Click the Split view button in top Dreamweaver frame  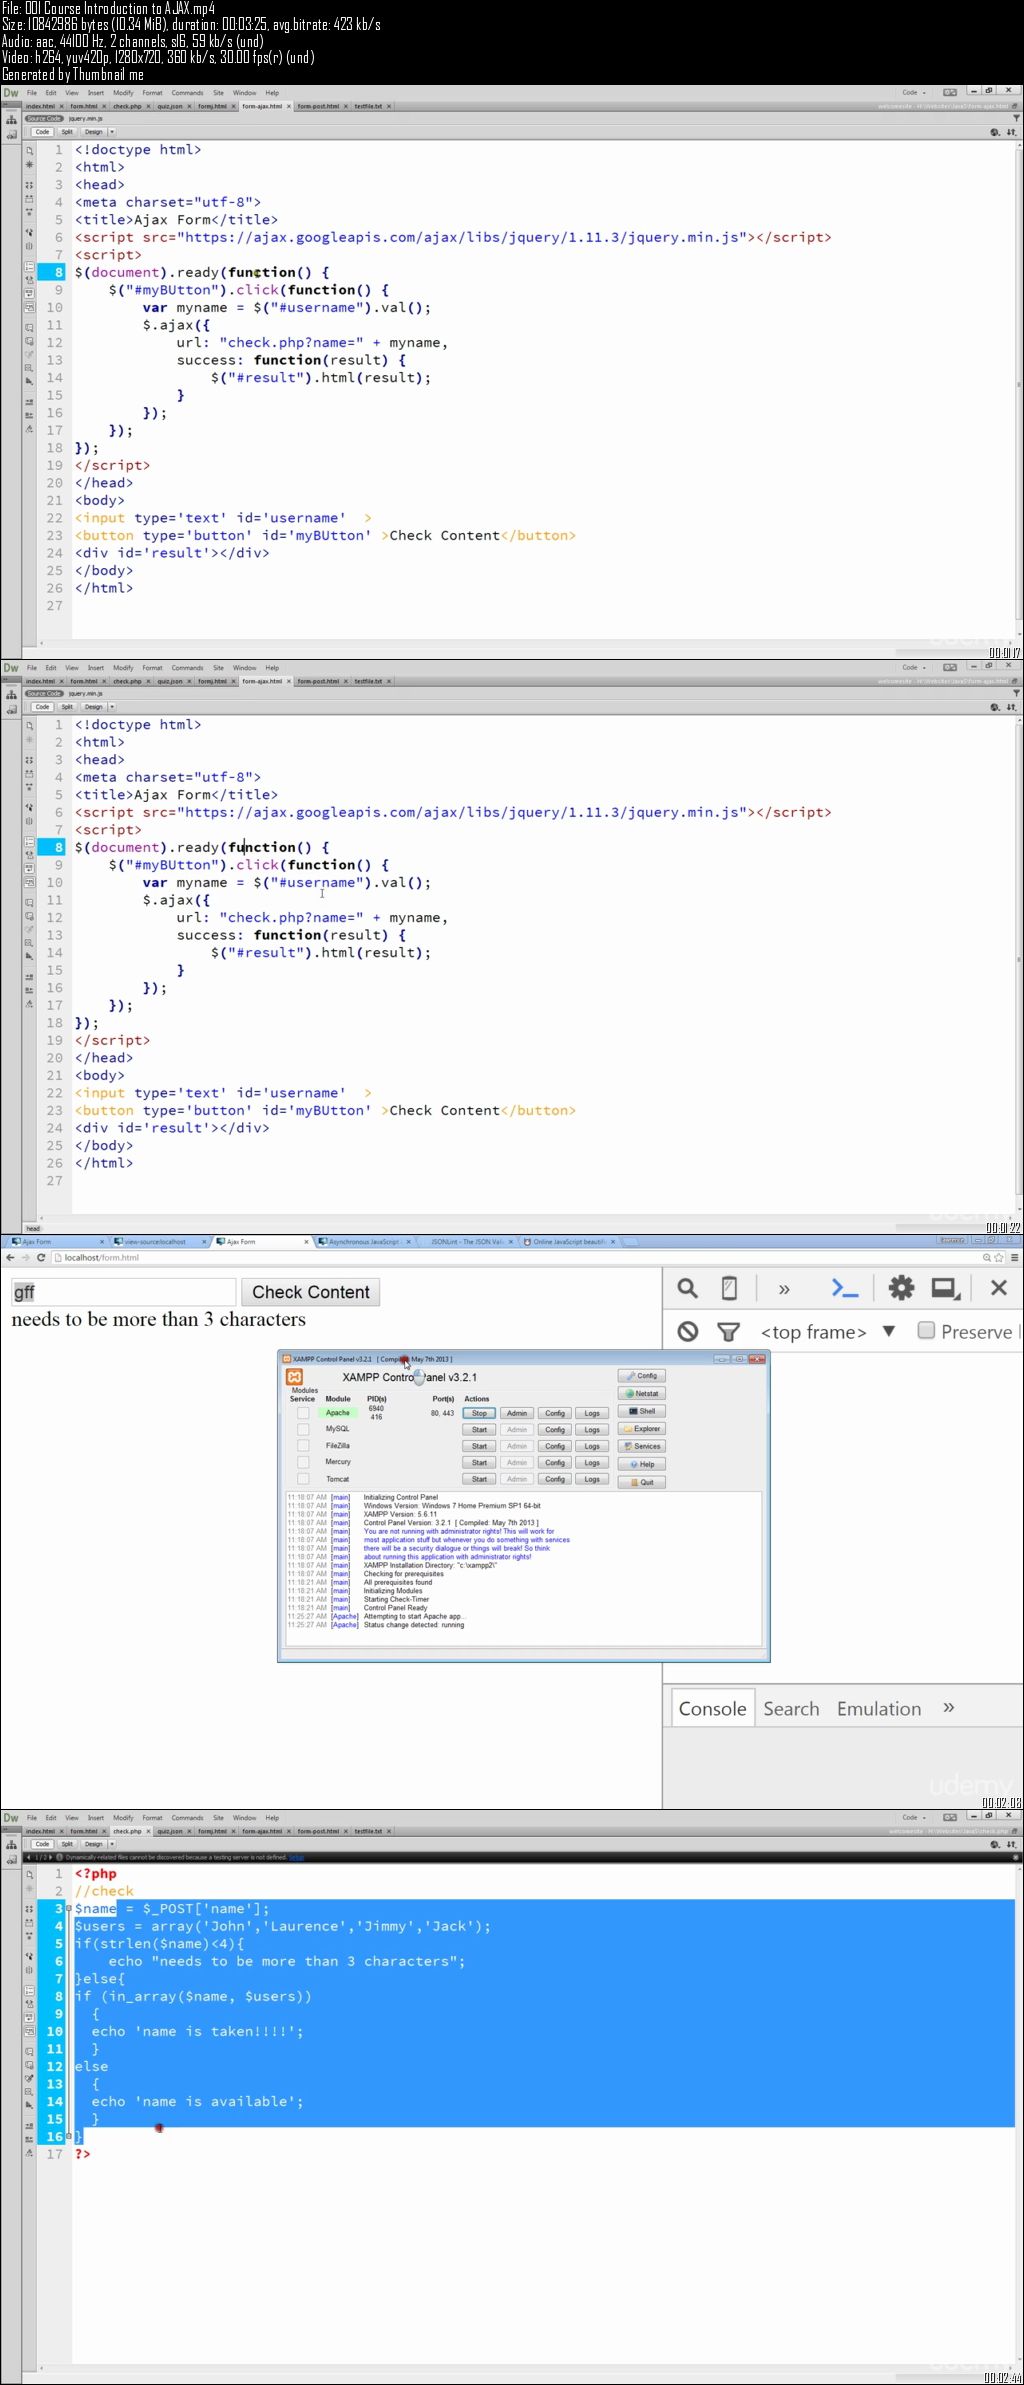(67, 132)
